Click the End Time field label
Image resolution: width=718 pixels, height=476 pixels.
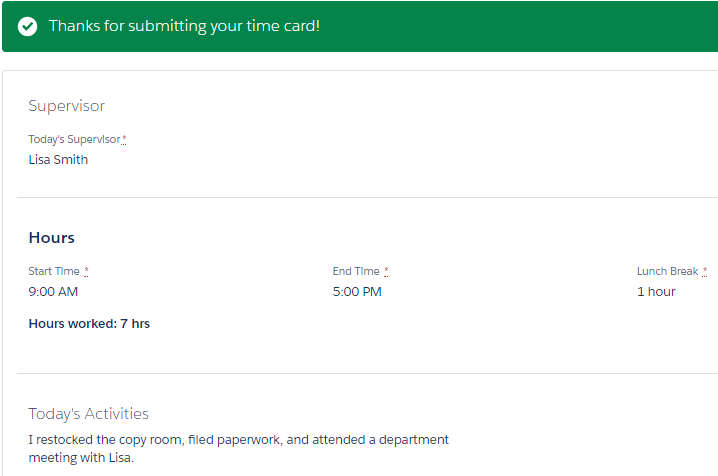pos(356,271)
